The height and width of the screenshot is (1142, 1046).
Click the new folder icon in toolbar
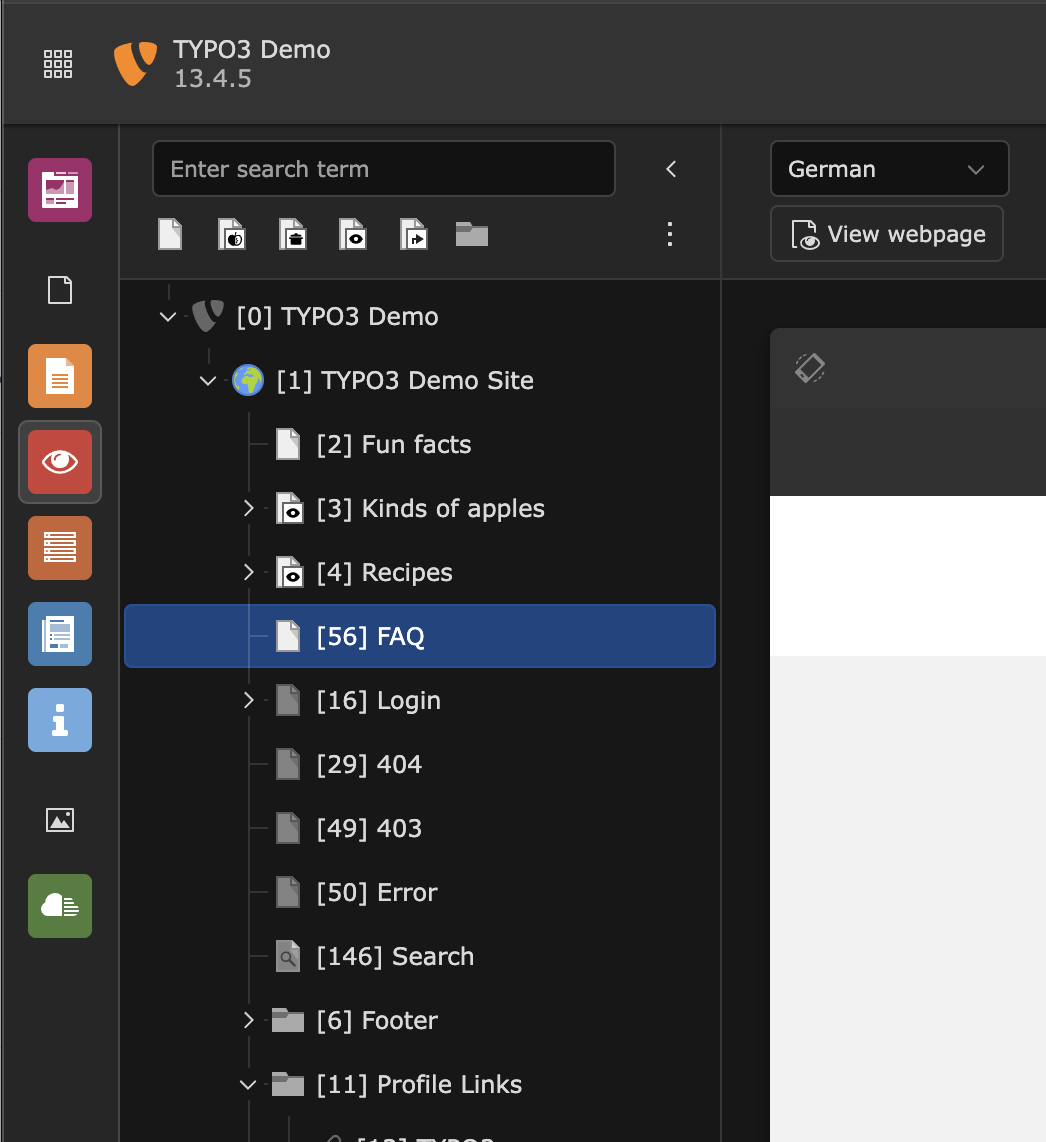coord(472,235)
